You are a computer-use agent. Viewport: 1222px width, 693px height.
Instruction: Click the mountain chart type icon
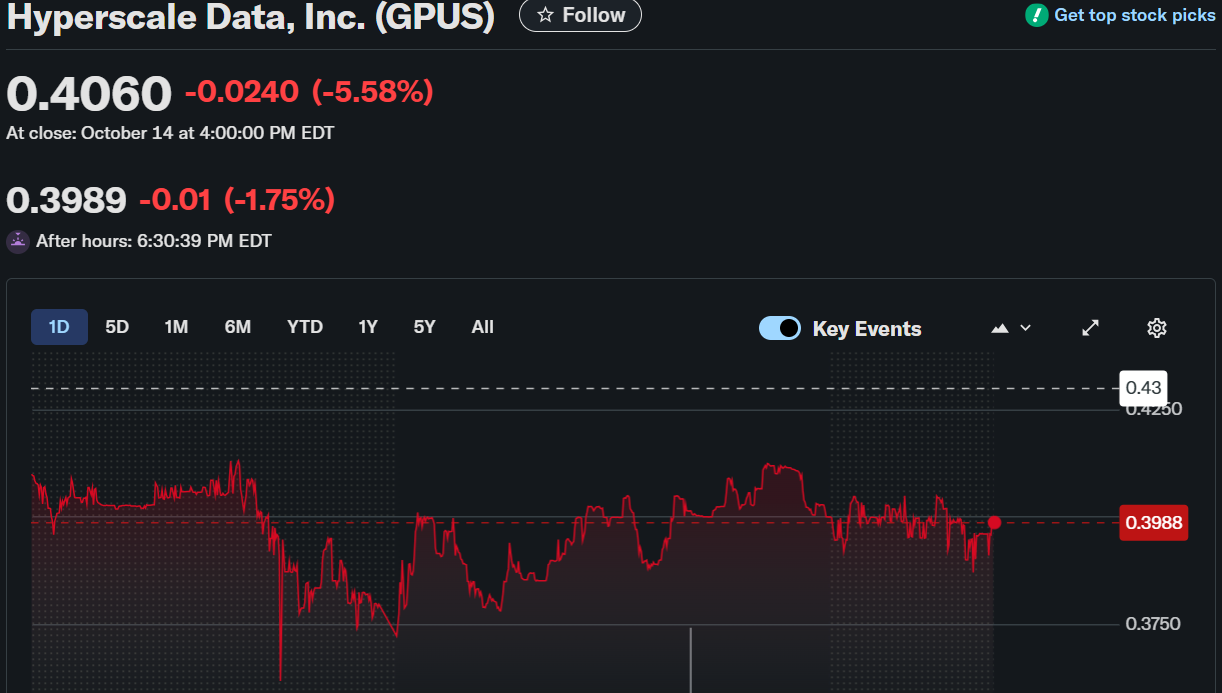click(x=1000, y=328)
